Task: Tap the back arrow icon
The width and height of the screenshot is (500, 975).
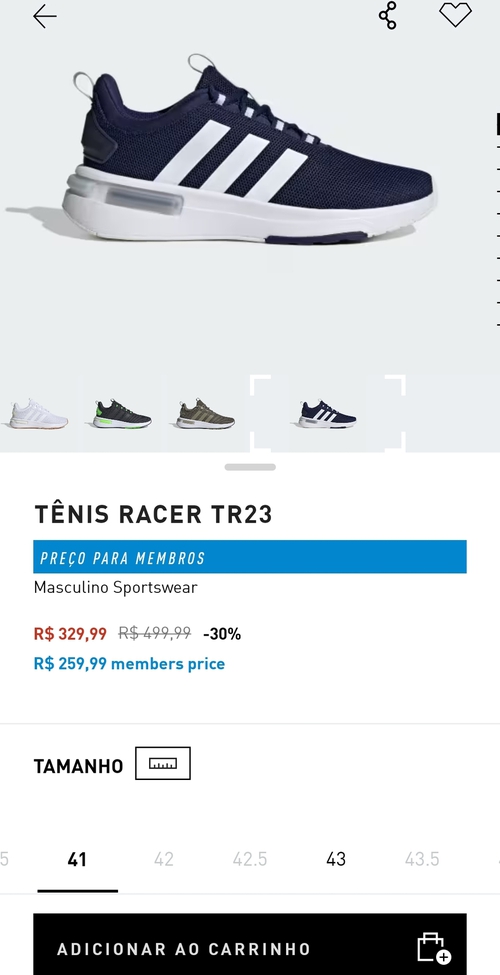Action: [x=45, y=16]
